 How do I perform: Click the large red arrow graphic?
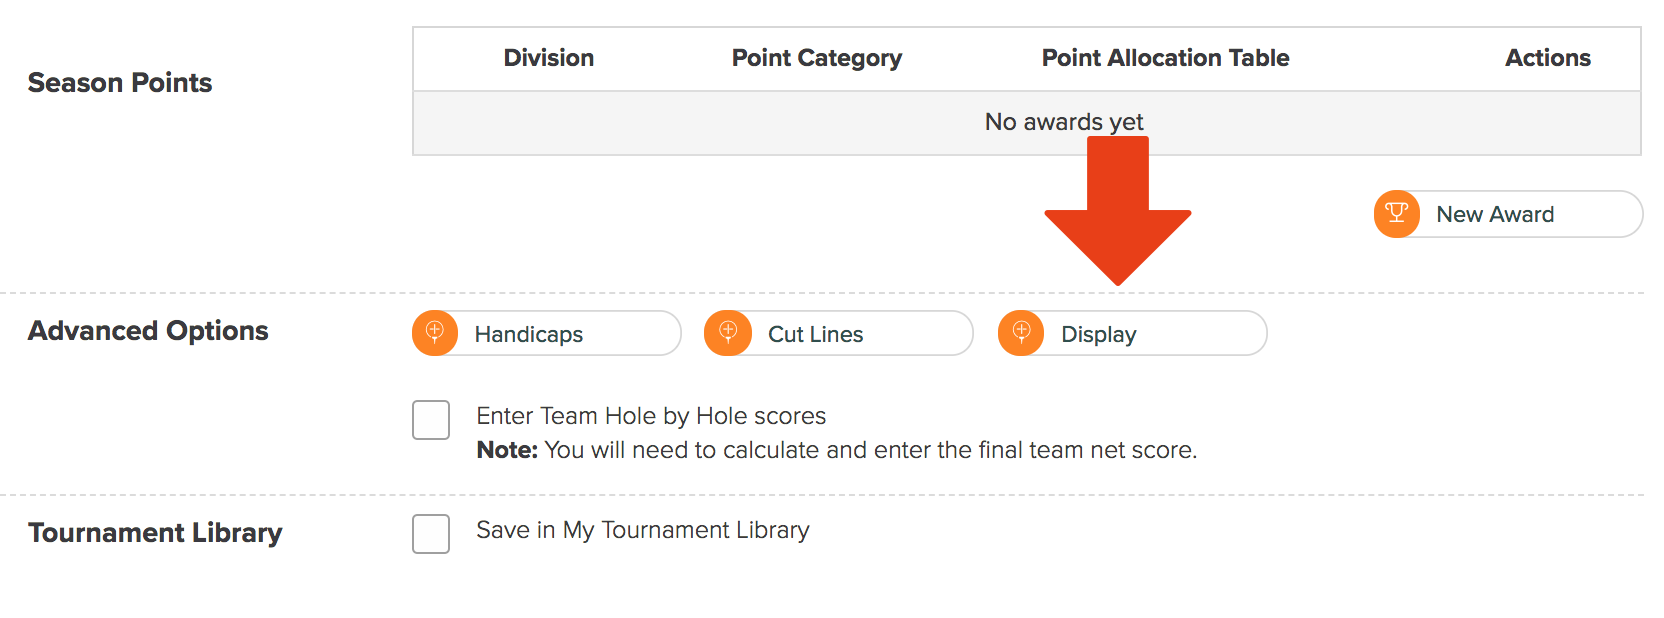1118,211
